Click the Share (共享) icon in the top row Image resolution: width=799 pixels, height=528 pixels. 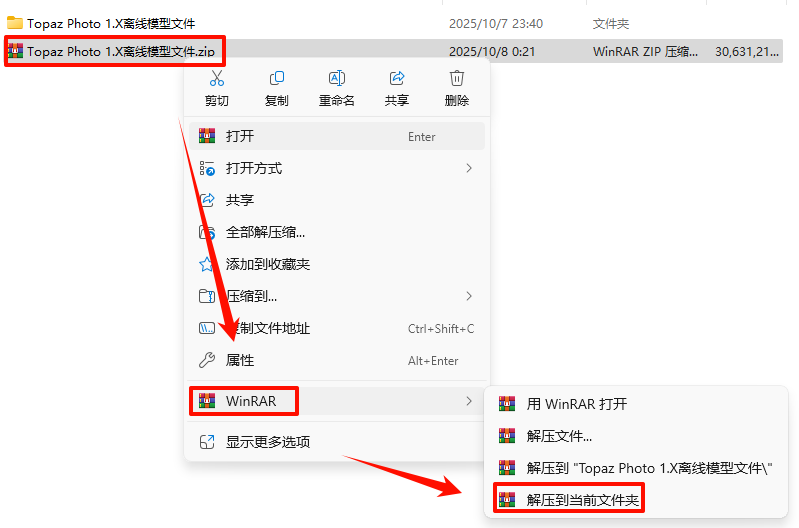click(x=397, y=78)
